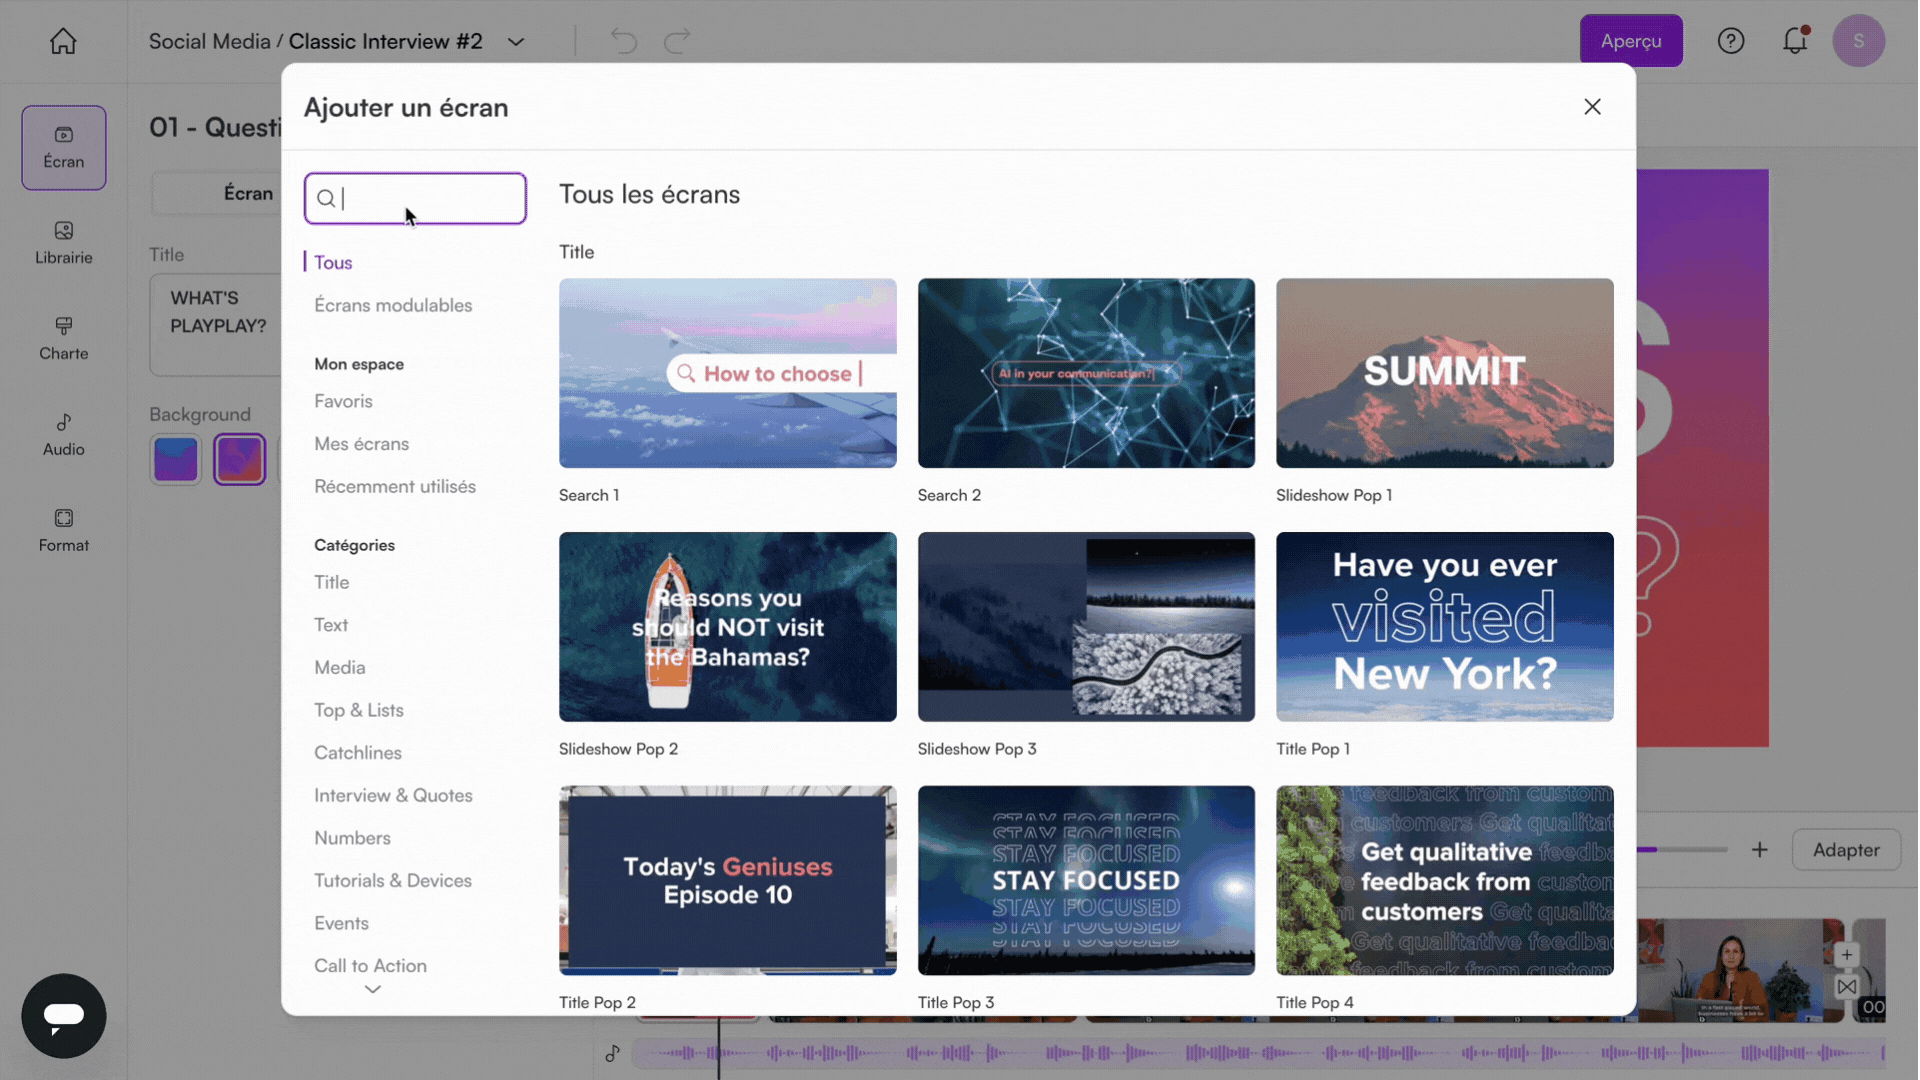Open the user avatar menu
Screen dimensions: 1920x1080
[1858, 41]
